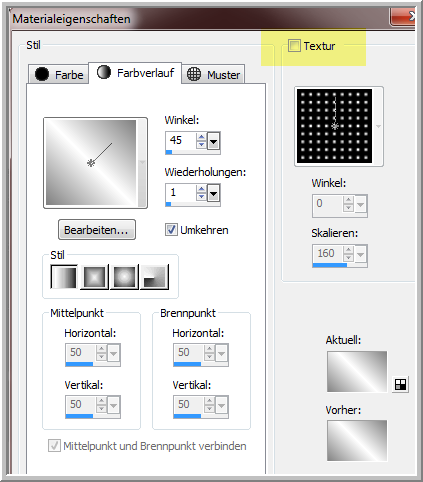This screenshot has height=482, width=423.
Task: Click the Farbverlauf tab label
Action: [145, 73]
